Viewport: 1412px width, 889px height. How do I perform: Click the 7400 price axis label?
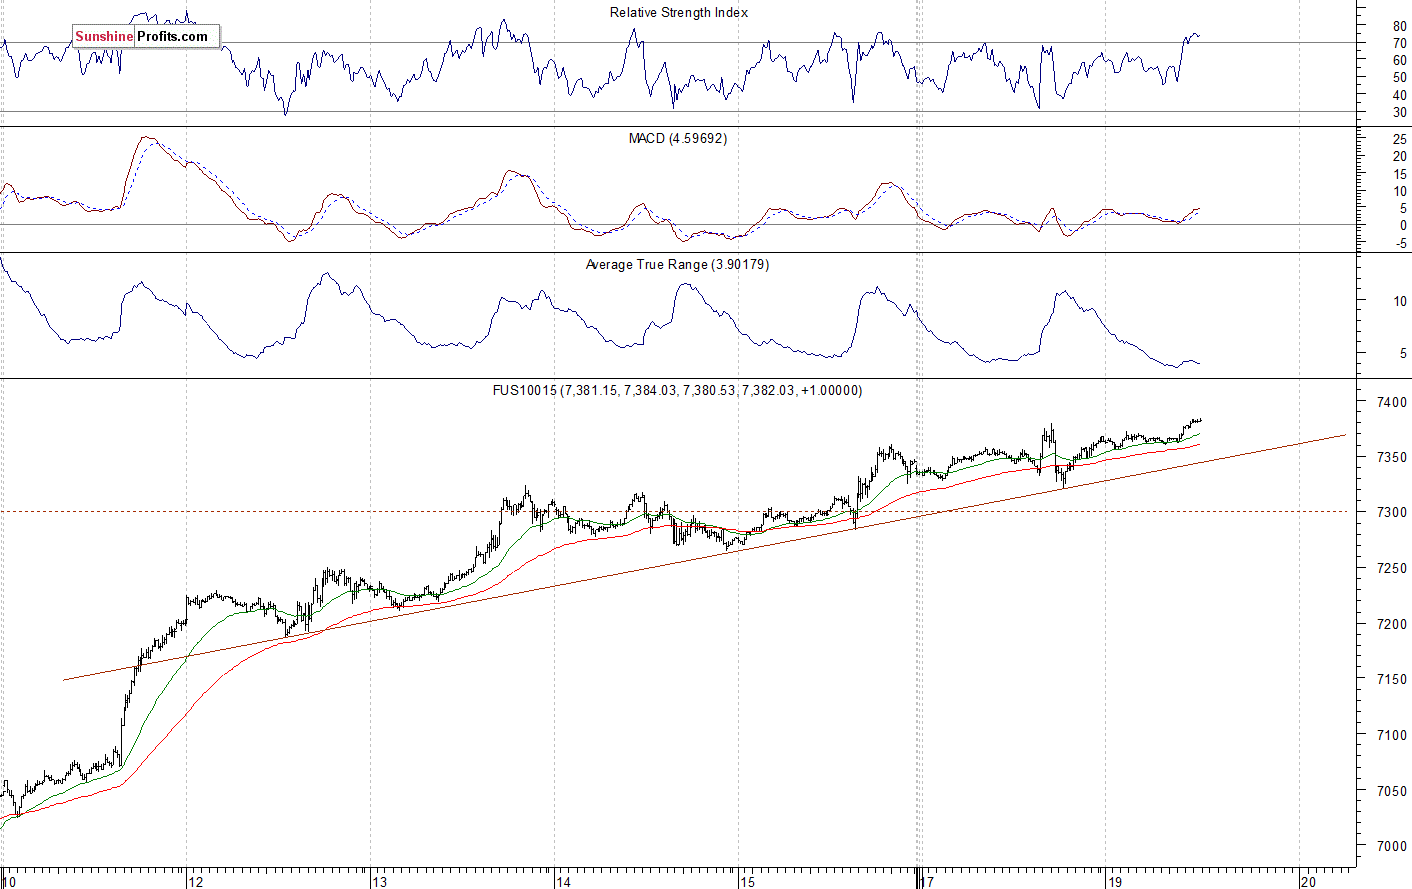point(1392,402)
